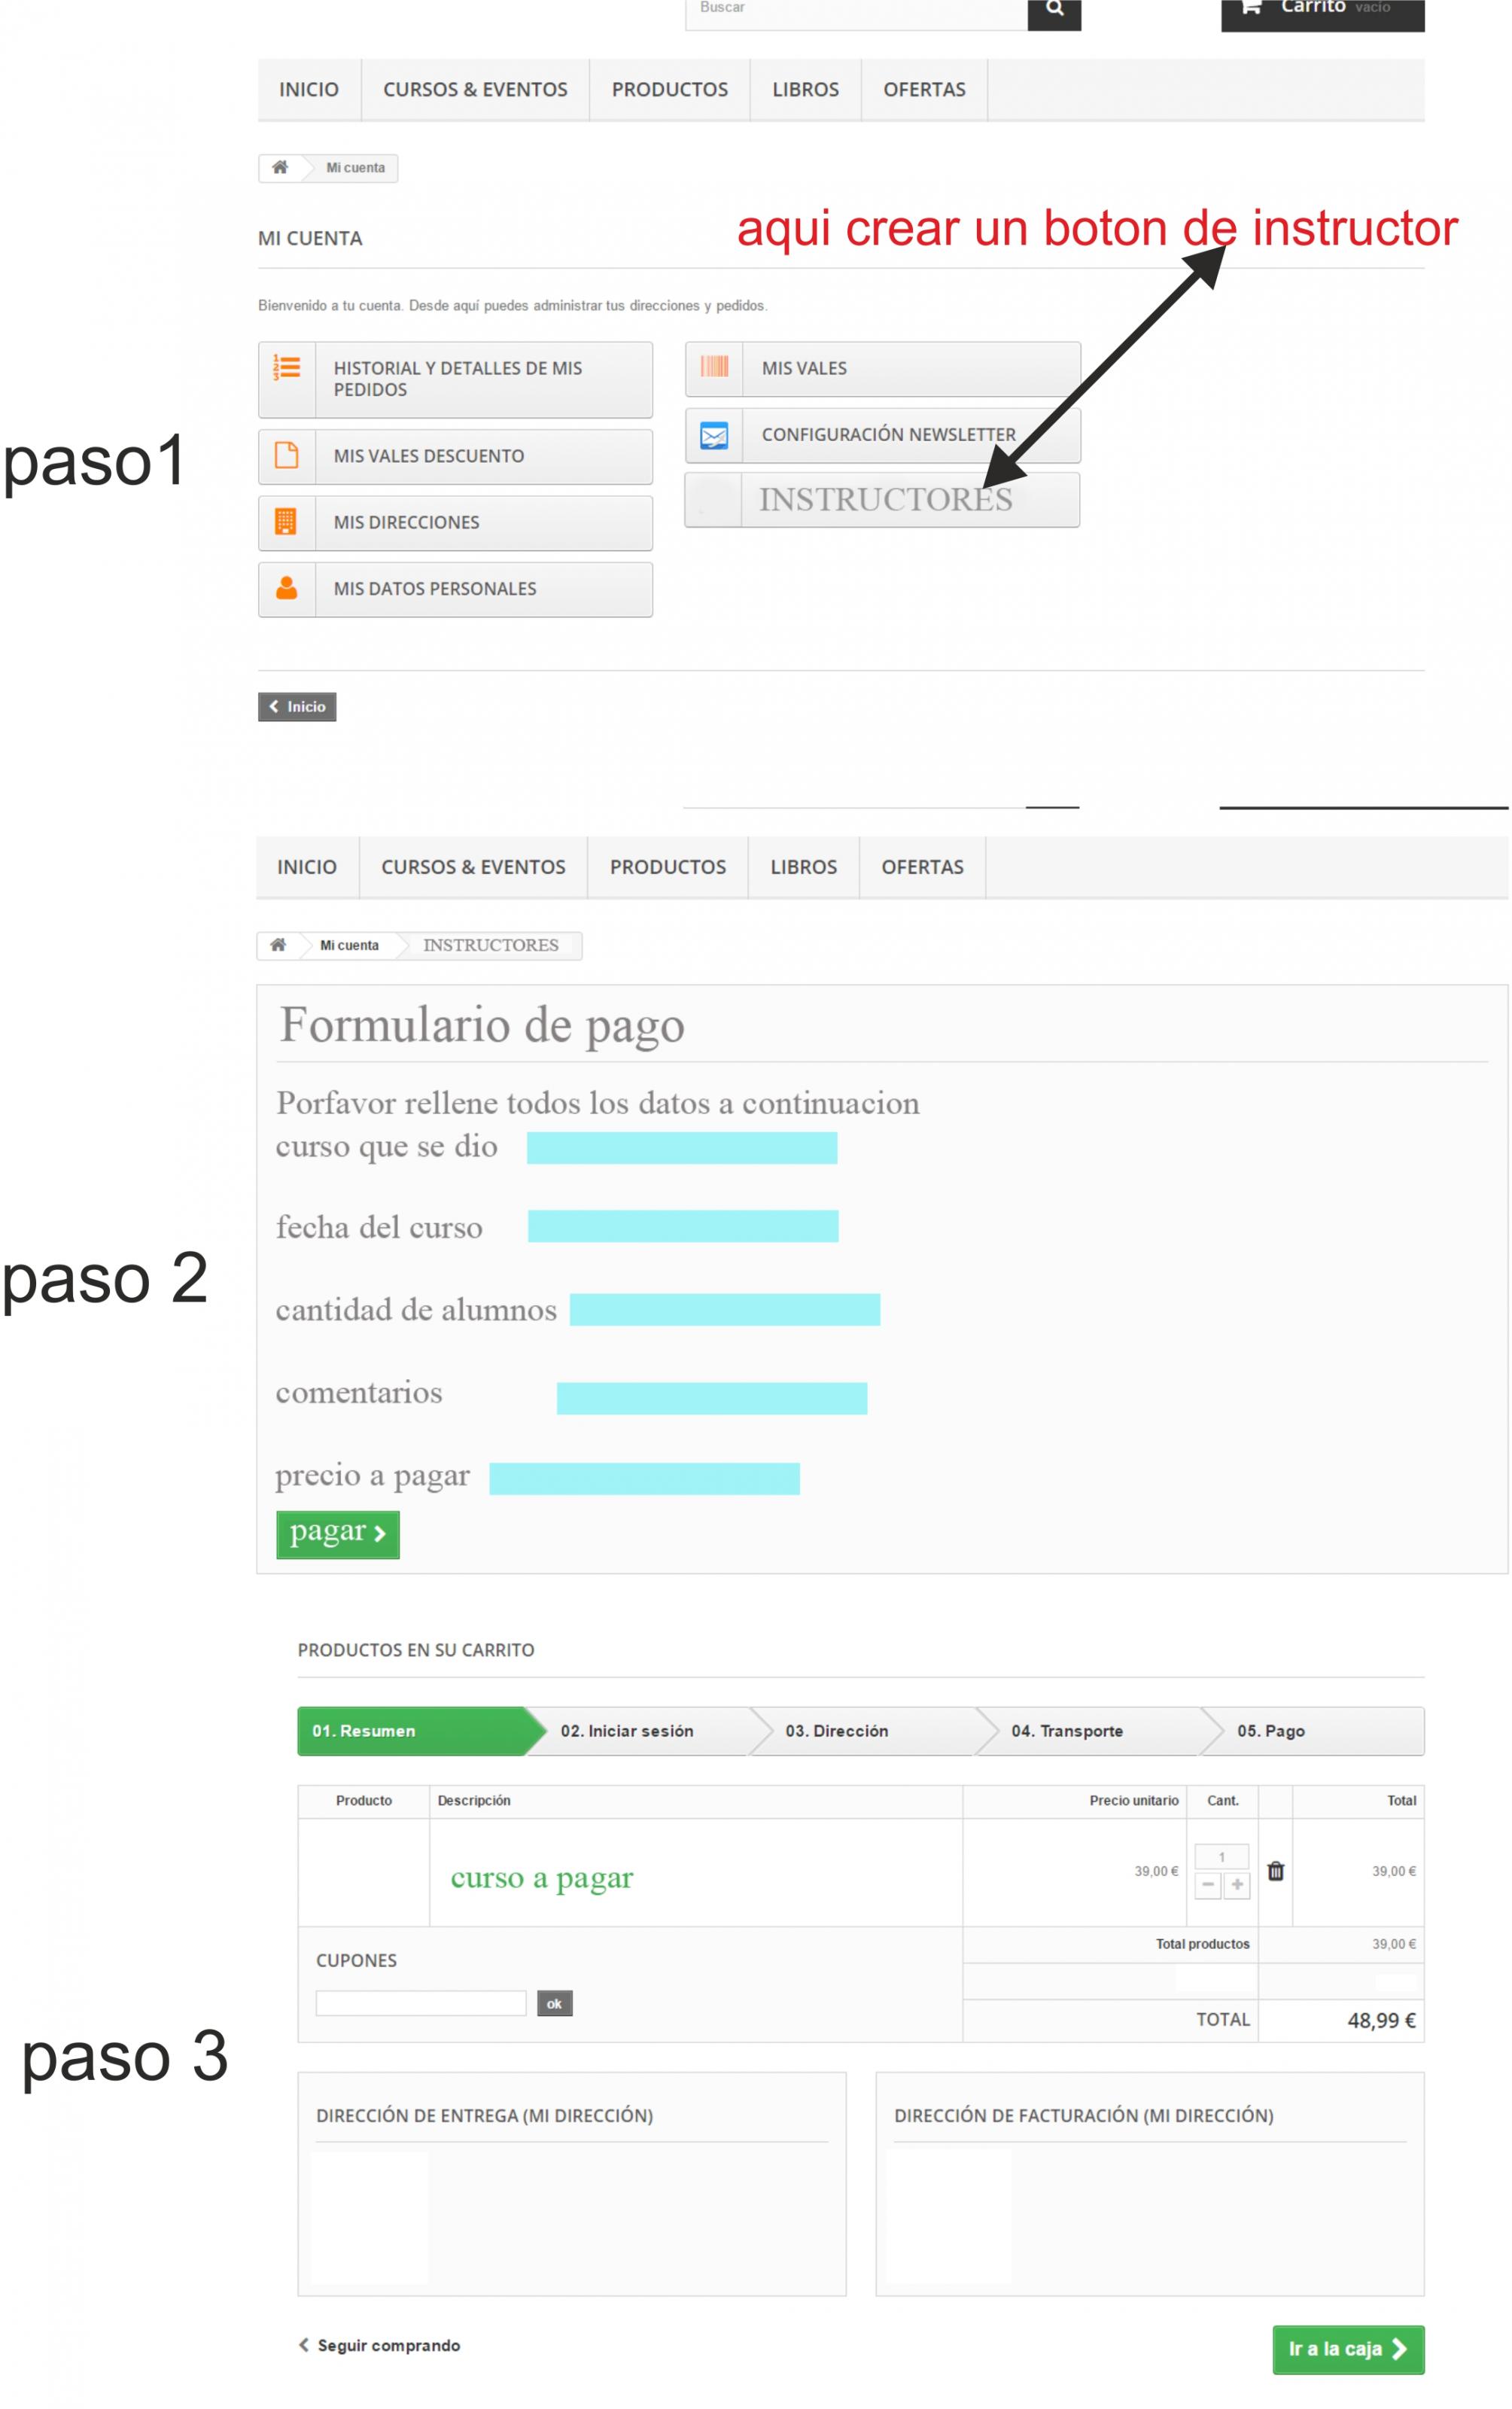Decrease quantity with minus button
This screenshot has width=1512, height=2409.
(1208, 1884)
